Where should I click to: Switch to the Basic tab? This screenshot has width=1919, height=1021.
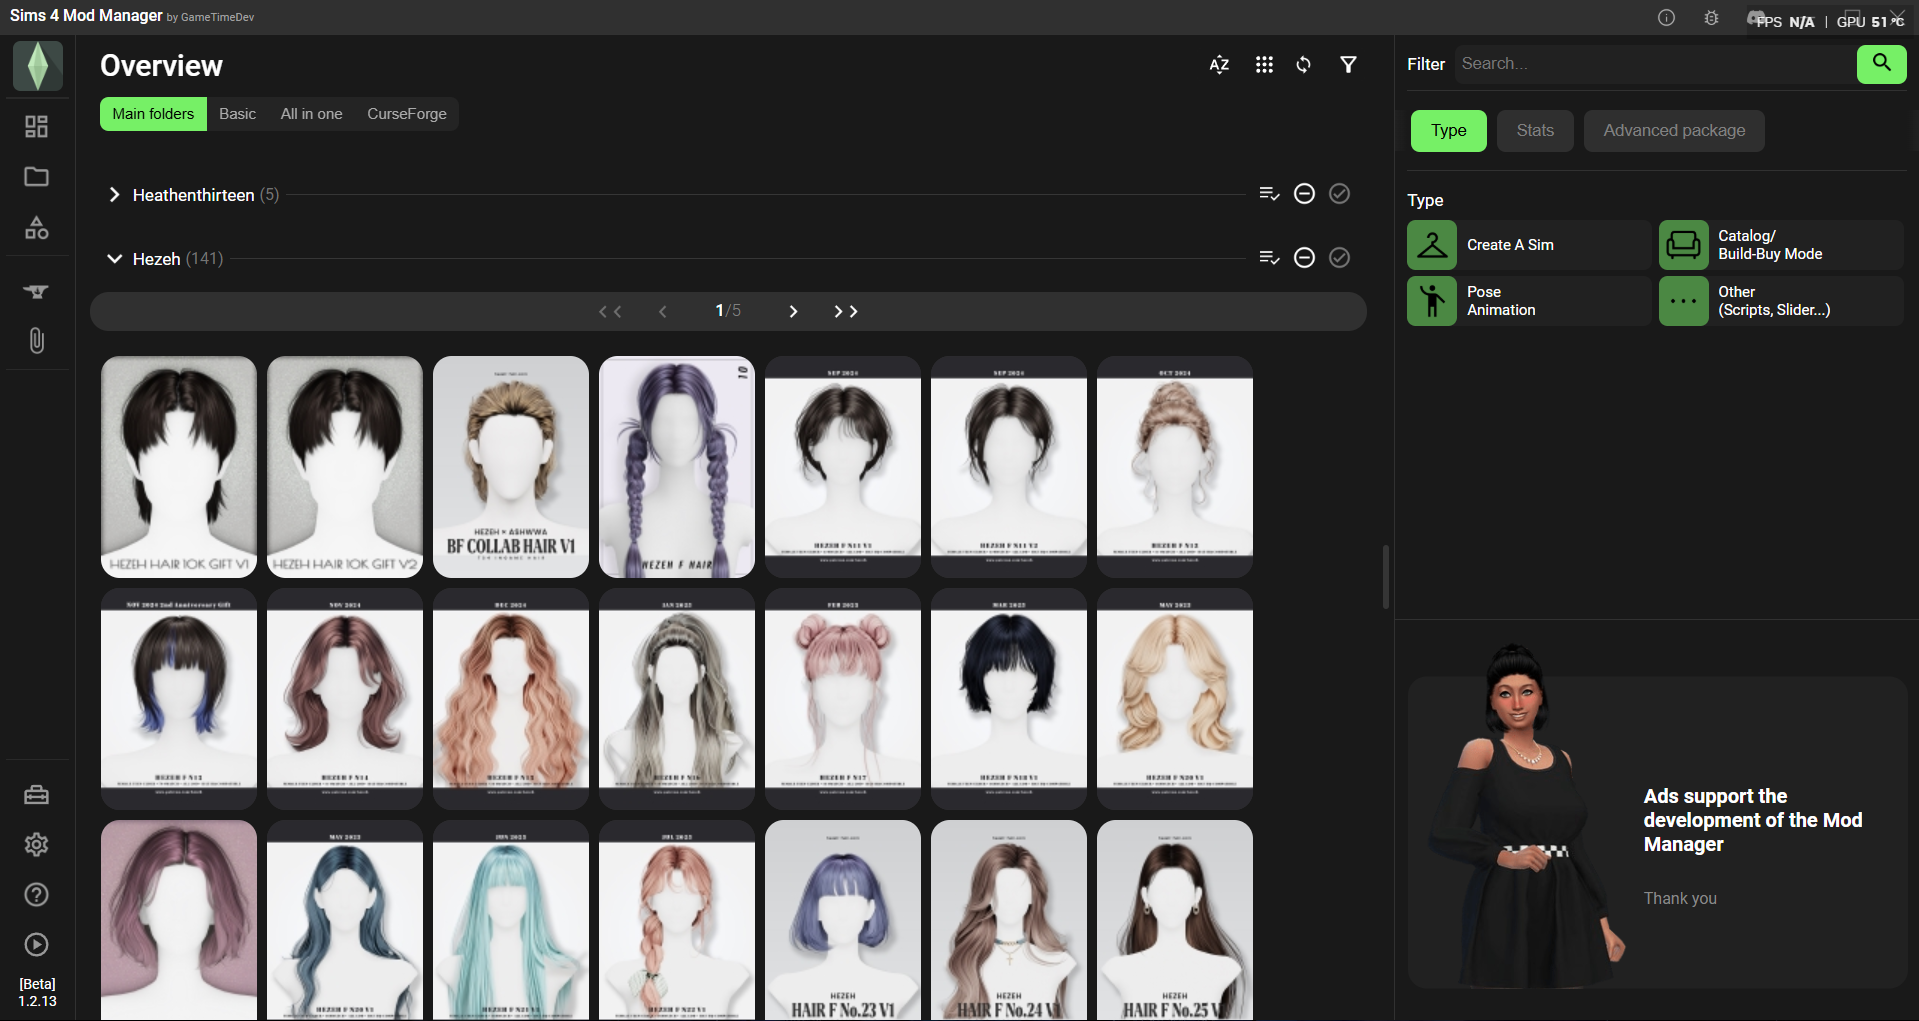click(238, 114)
